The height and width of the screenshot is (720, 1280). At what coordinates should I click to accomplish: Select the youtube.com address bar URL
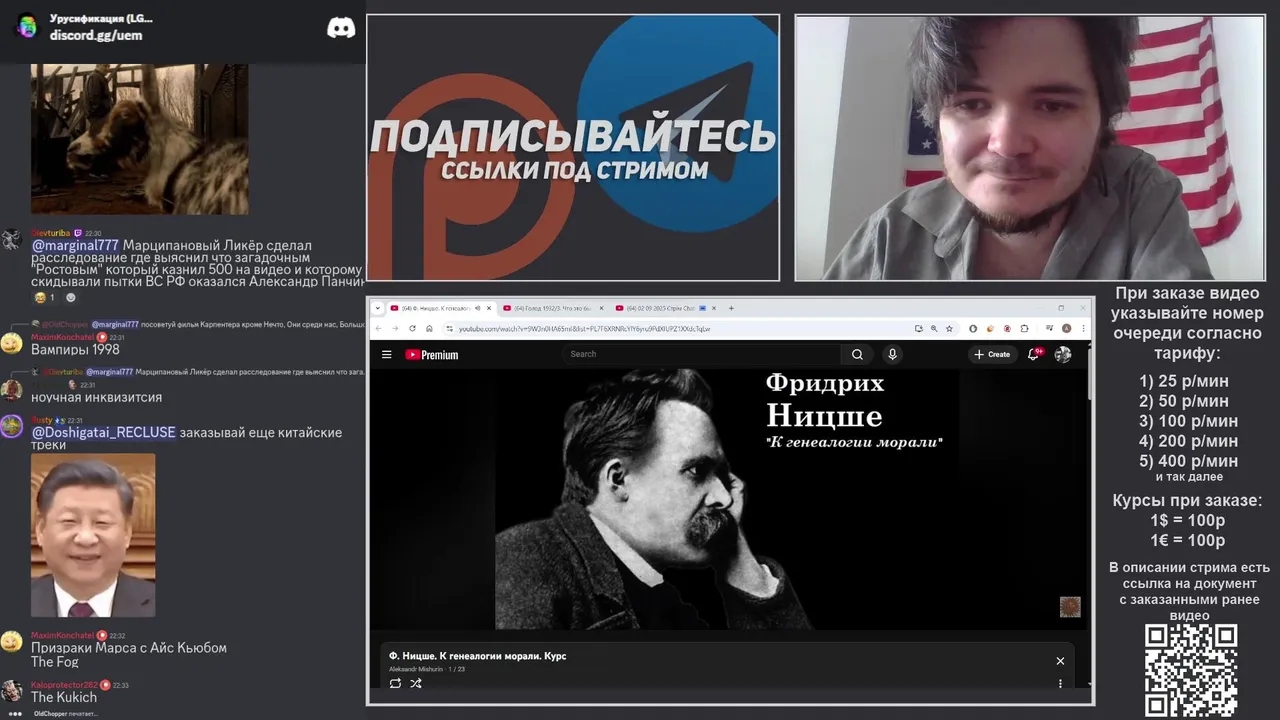[585, 328]
